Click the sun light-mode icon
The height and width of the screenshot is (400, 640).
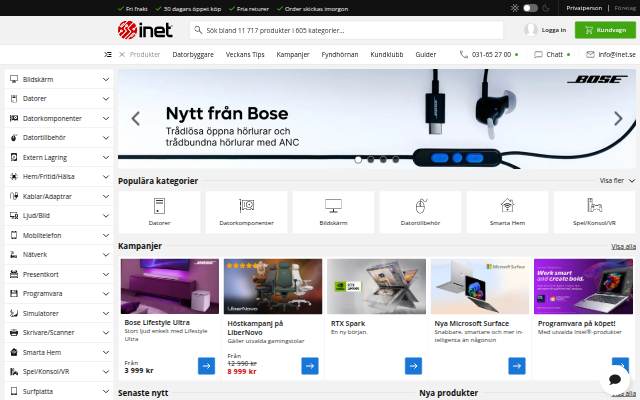tap(515, 8)
